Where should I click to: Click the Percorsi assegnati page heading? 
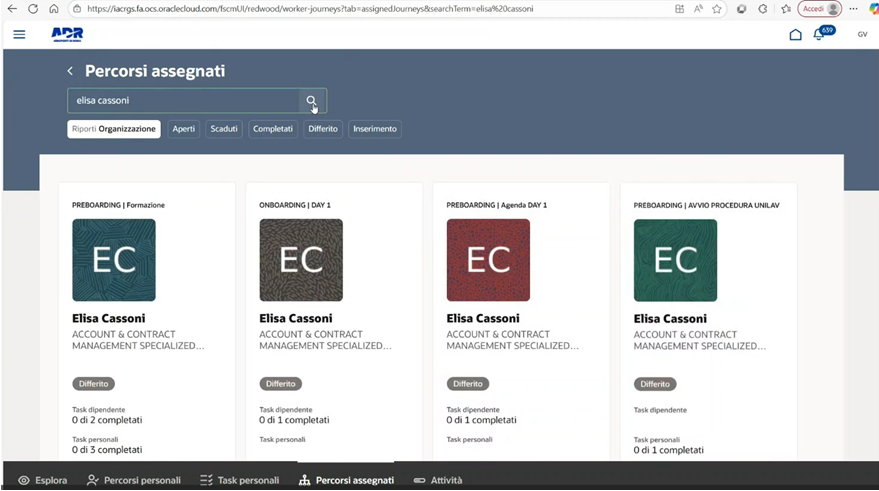pos(155,71)
